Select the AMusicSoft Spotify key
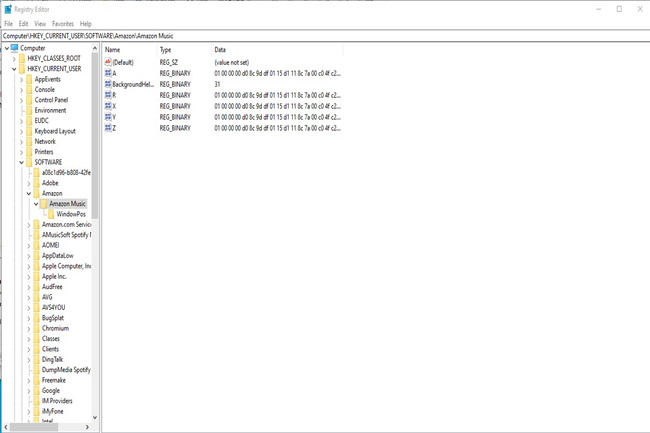 tap(66, 235)
